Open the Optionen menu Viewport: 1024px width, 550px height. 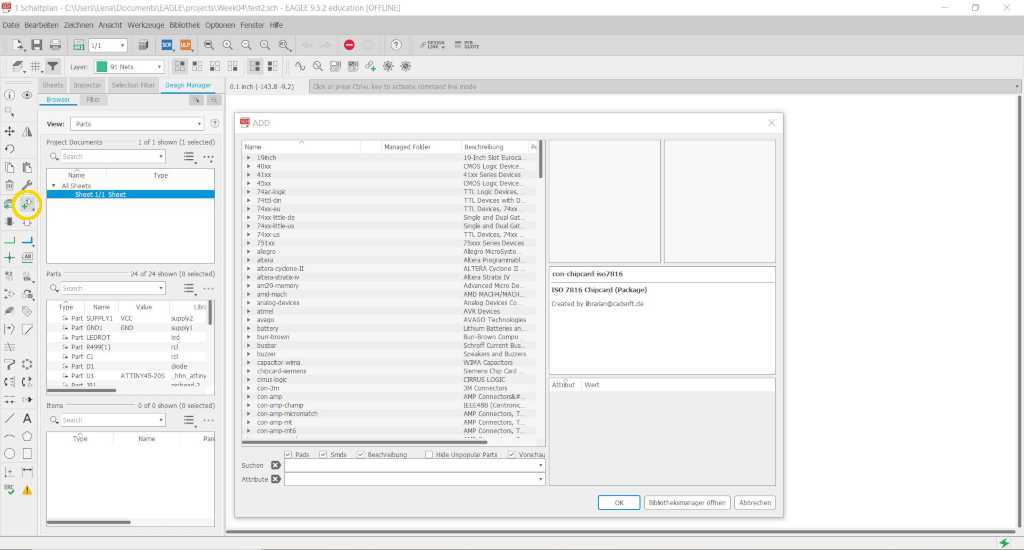219,25
